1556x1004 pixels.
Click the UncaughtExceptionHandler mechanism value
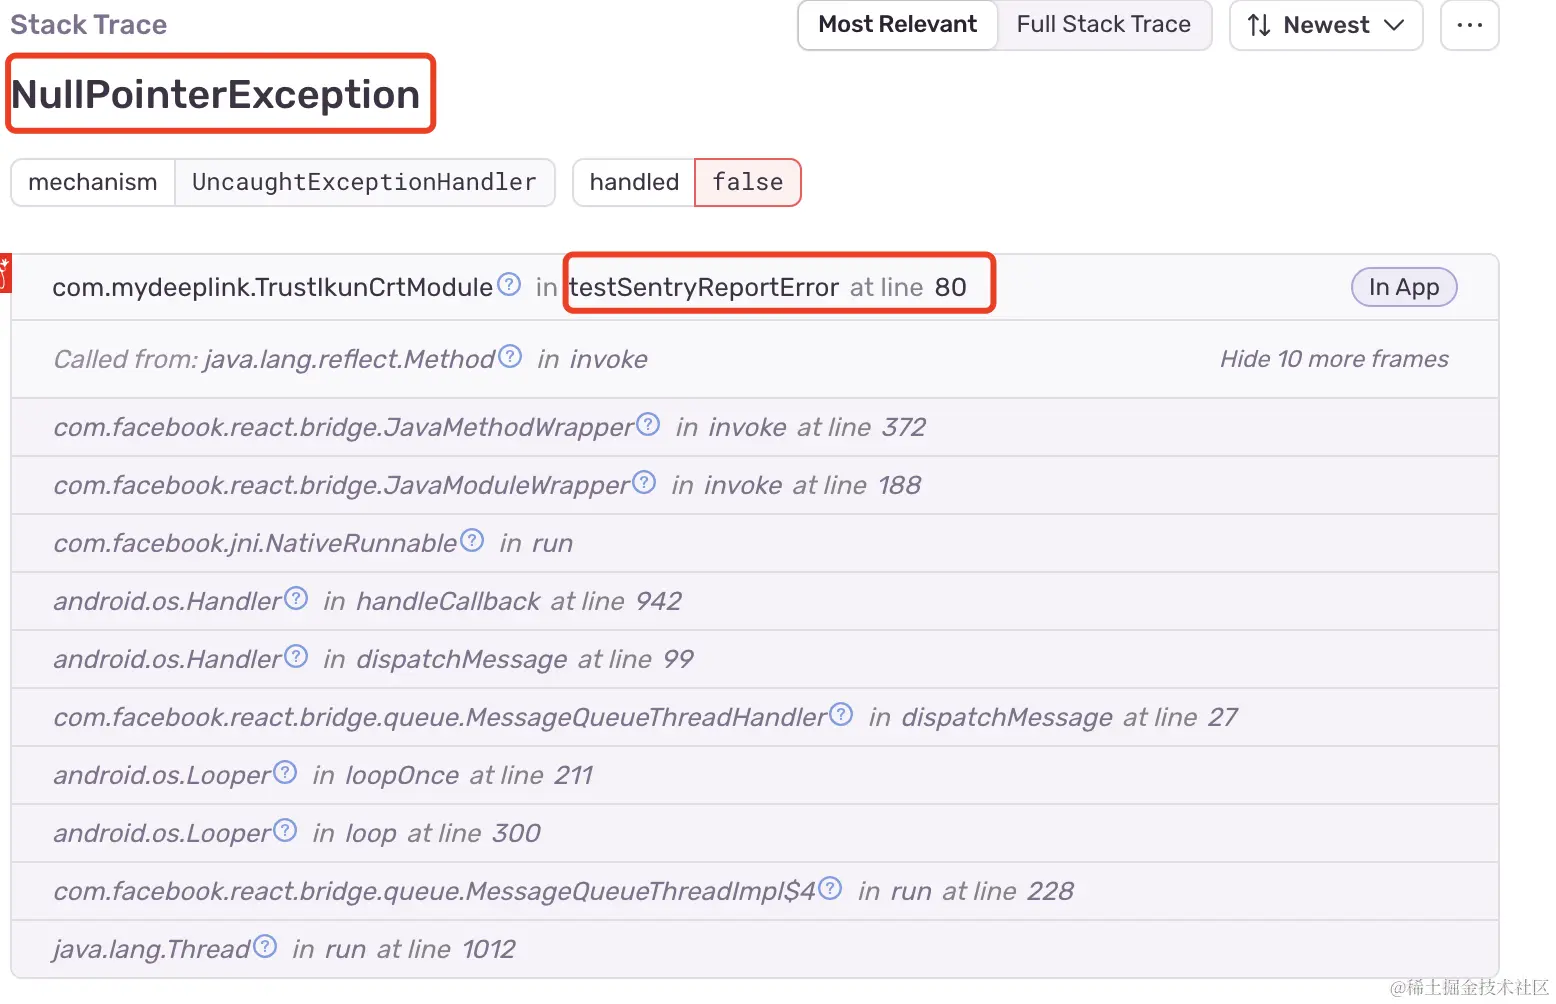coord(364,182)
